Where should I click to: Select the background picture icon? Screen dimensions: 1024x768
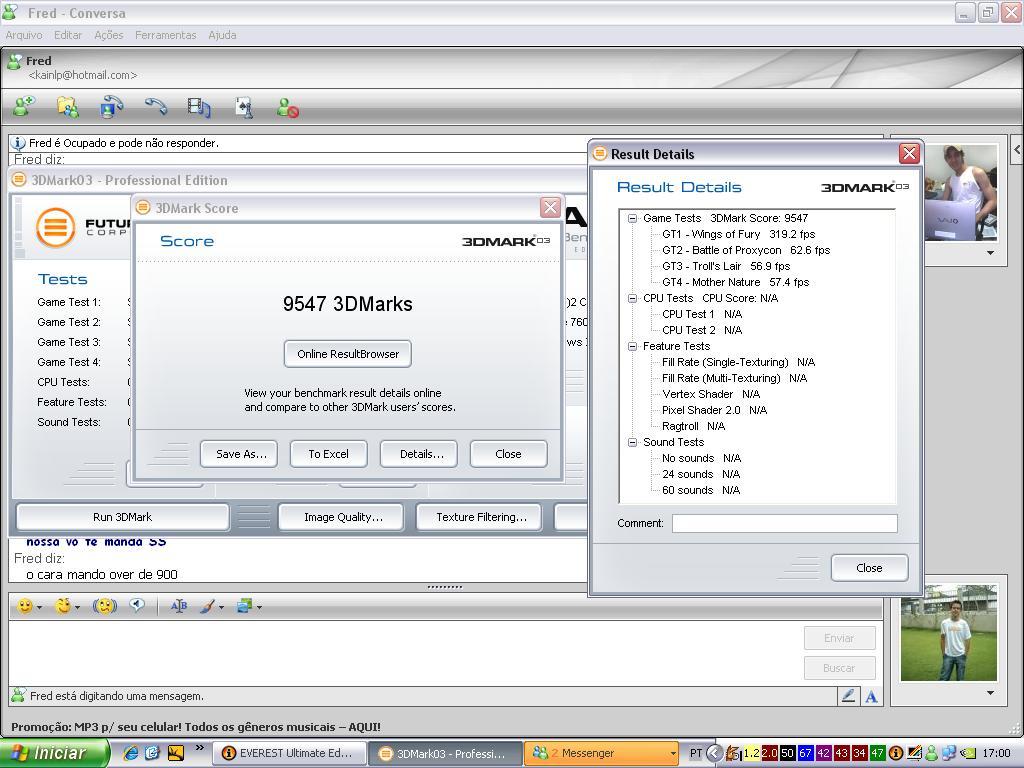click(245, 606)
